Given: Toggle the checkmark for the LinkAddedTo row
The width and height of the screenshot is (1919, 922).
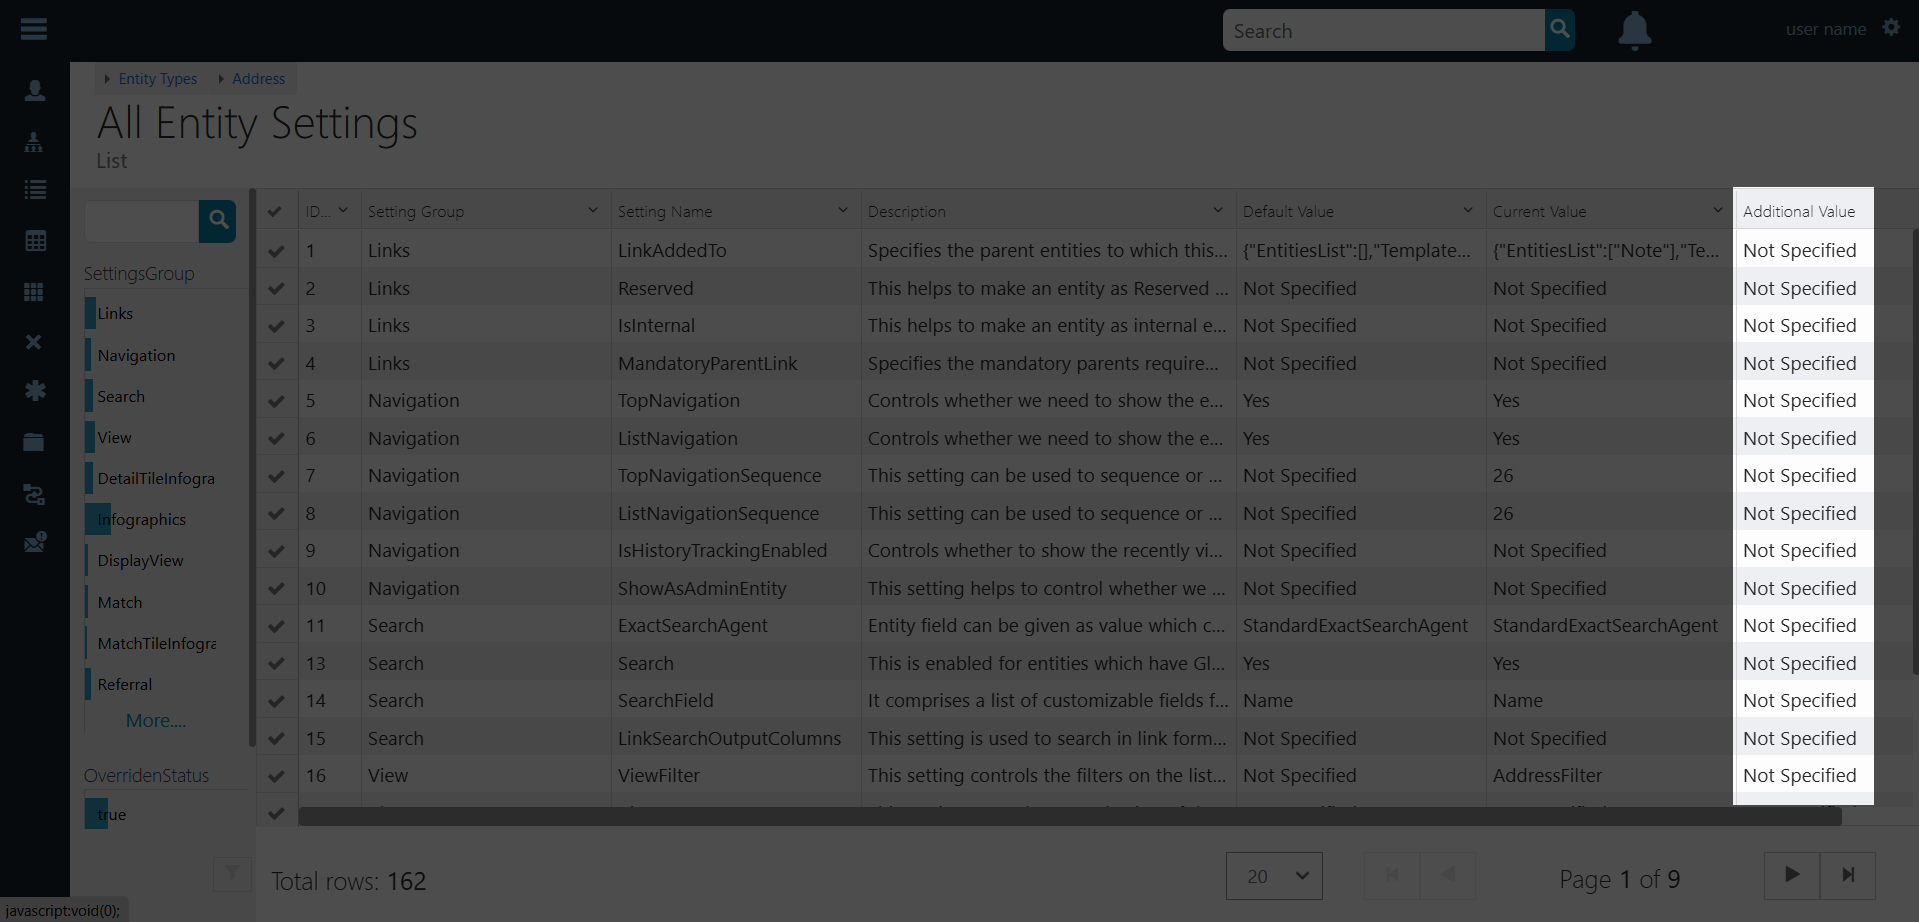Looking at the screenshot, I should 276,251.
